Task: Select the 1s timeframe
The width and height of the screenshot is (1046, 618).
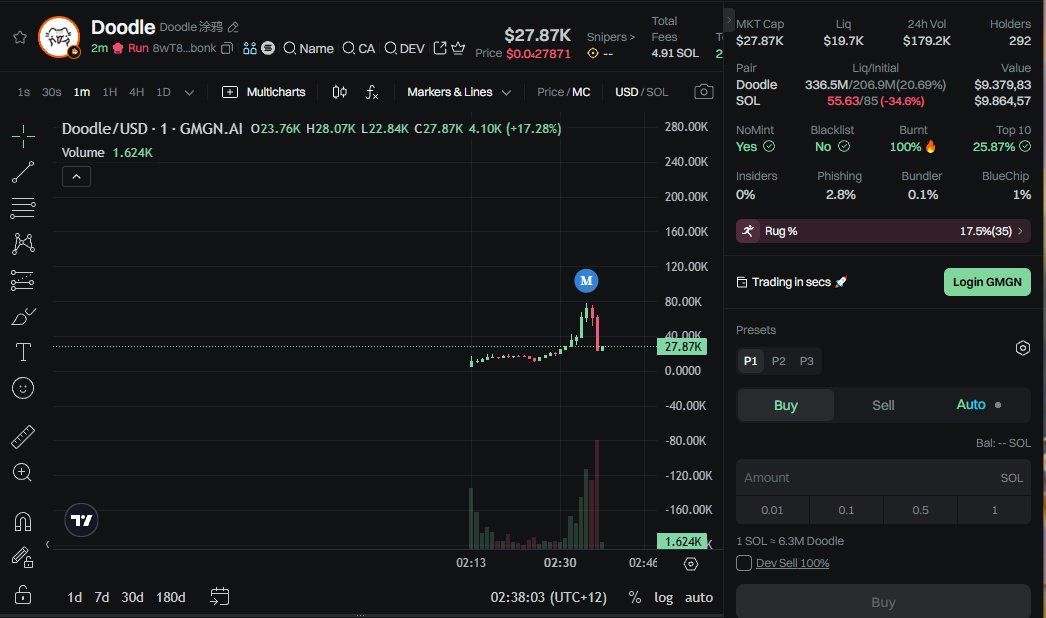Action: (23, 92)
